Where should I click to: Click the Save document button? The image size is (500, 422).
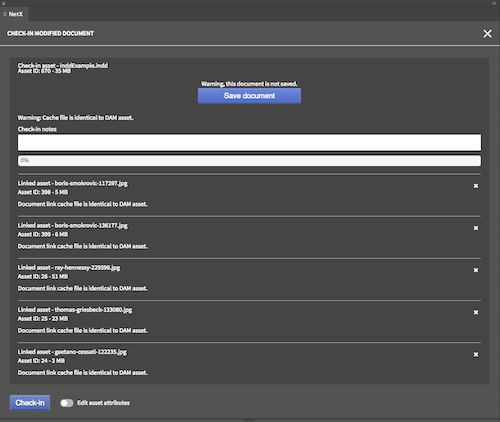249,96
